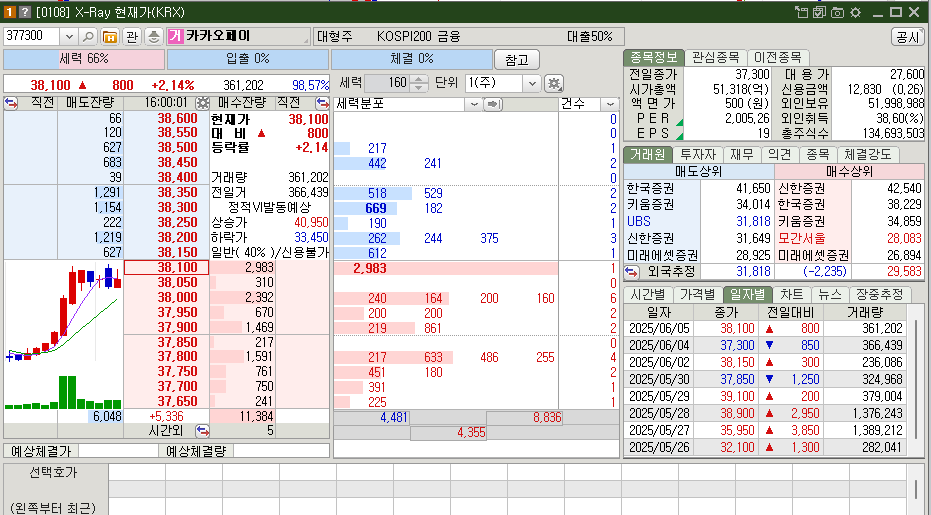Open the 장중추정 tab
This screenshot has height=515, width=931.
pos(879,294)
